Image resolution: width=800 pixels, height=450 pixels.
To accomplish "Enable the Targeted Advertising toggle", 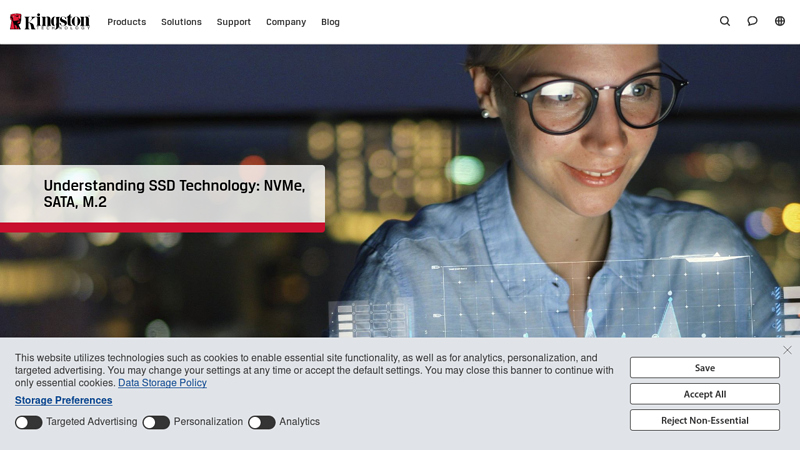I will point(29,422).
